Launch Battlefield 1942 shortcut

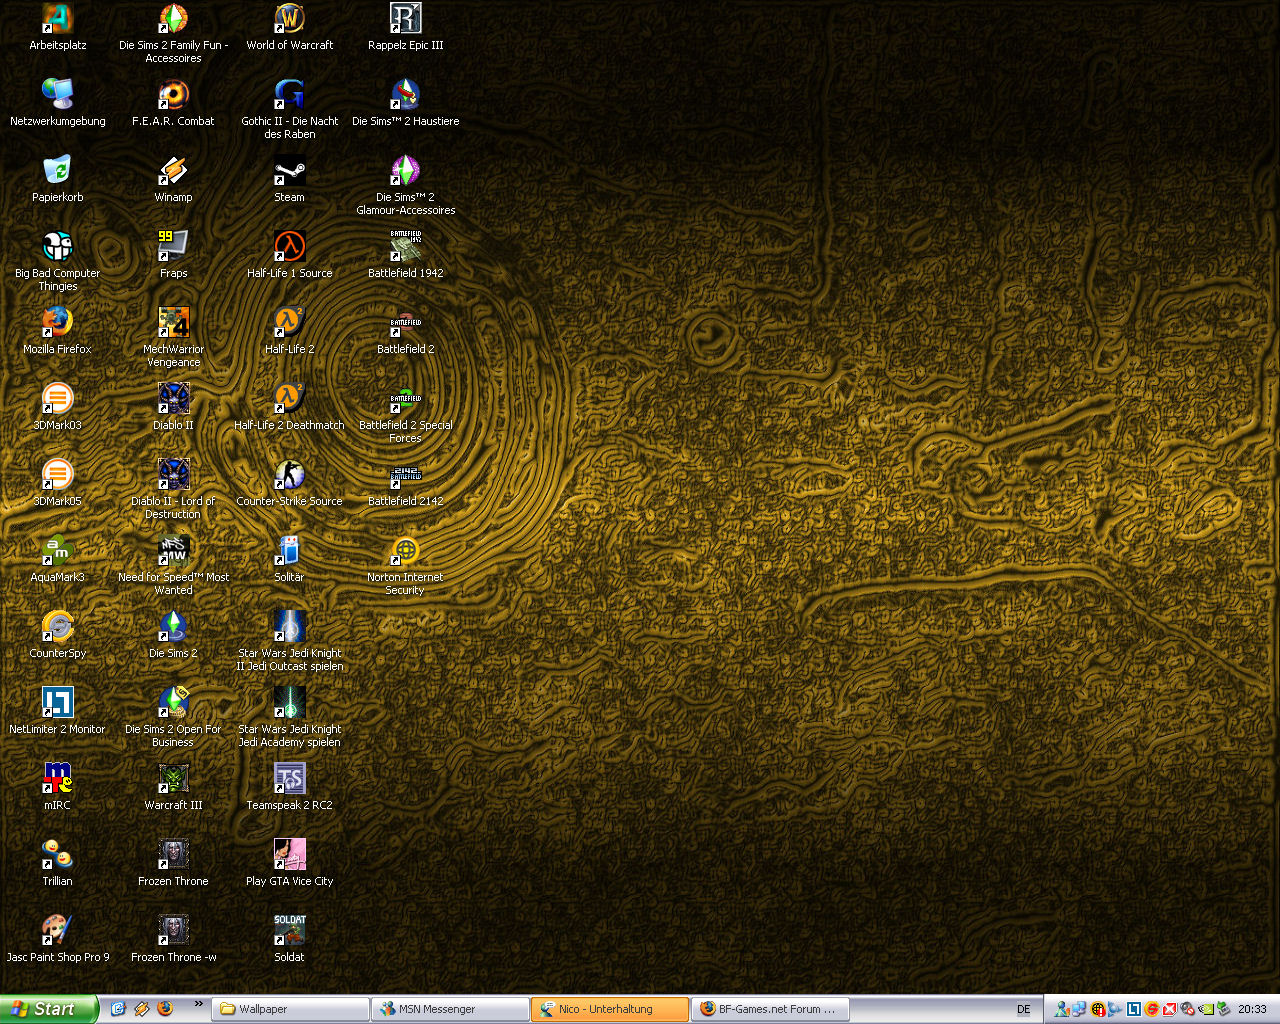[406, 255]
